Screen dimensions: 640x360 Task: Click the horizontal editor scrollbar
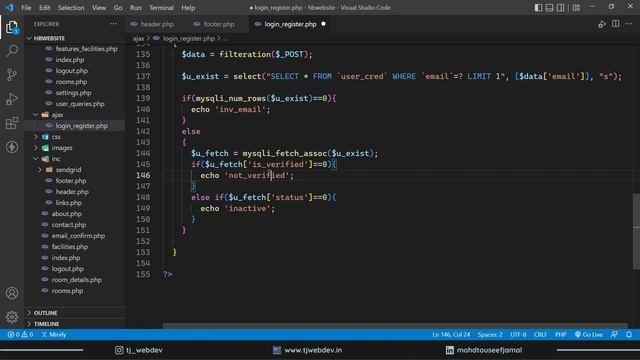coord(395,326)
